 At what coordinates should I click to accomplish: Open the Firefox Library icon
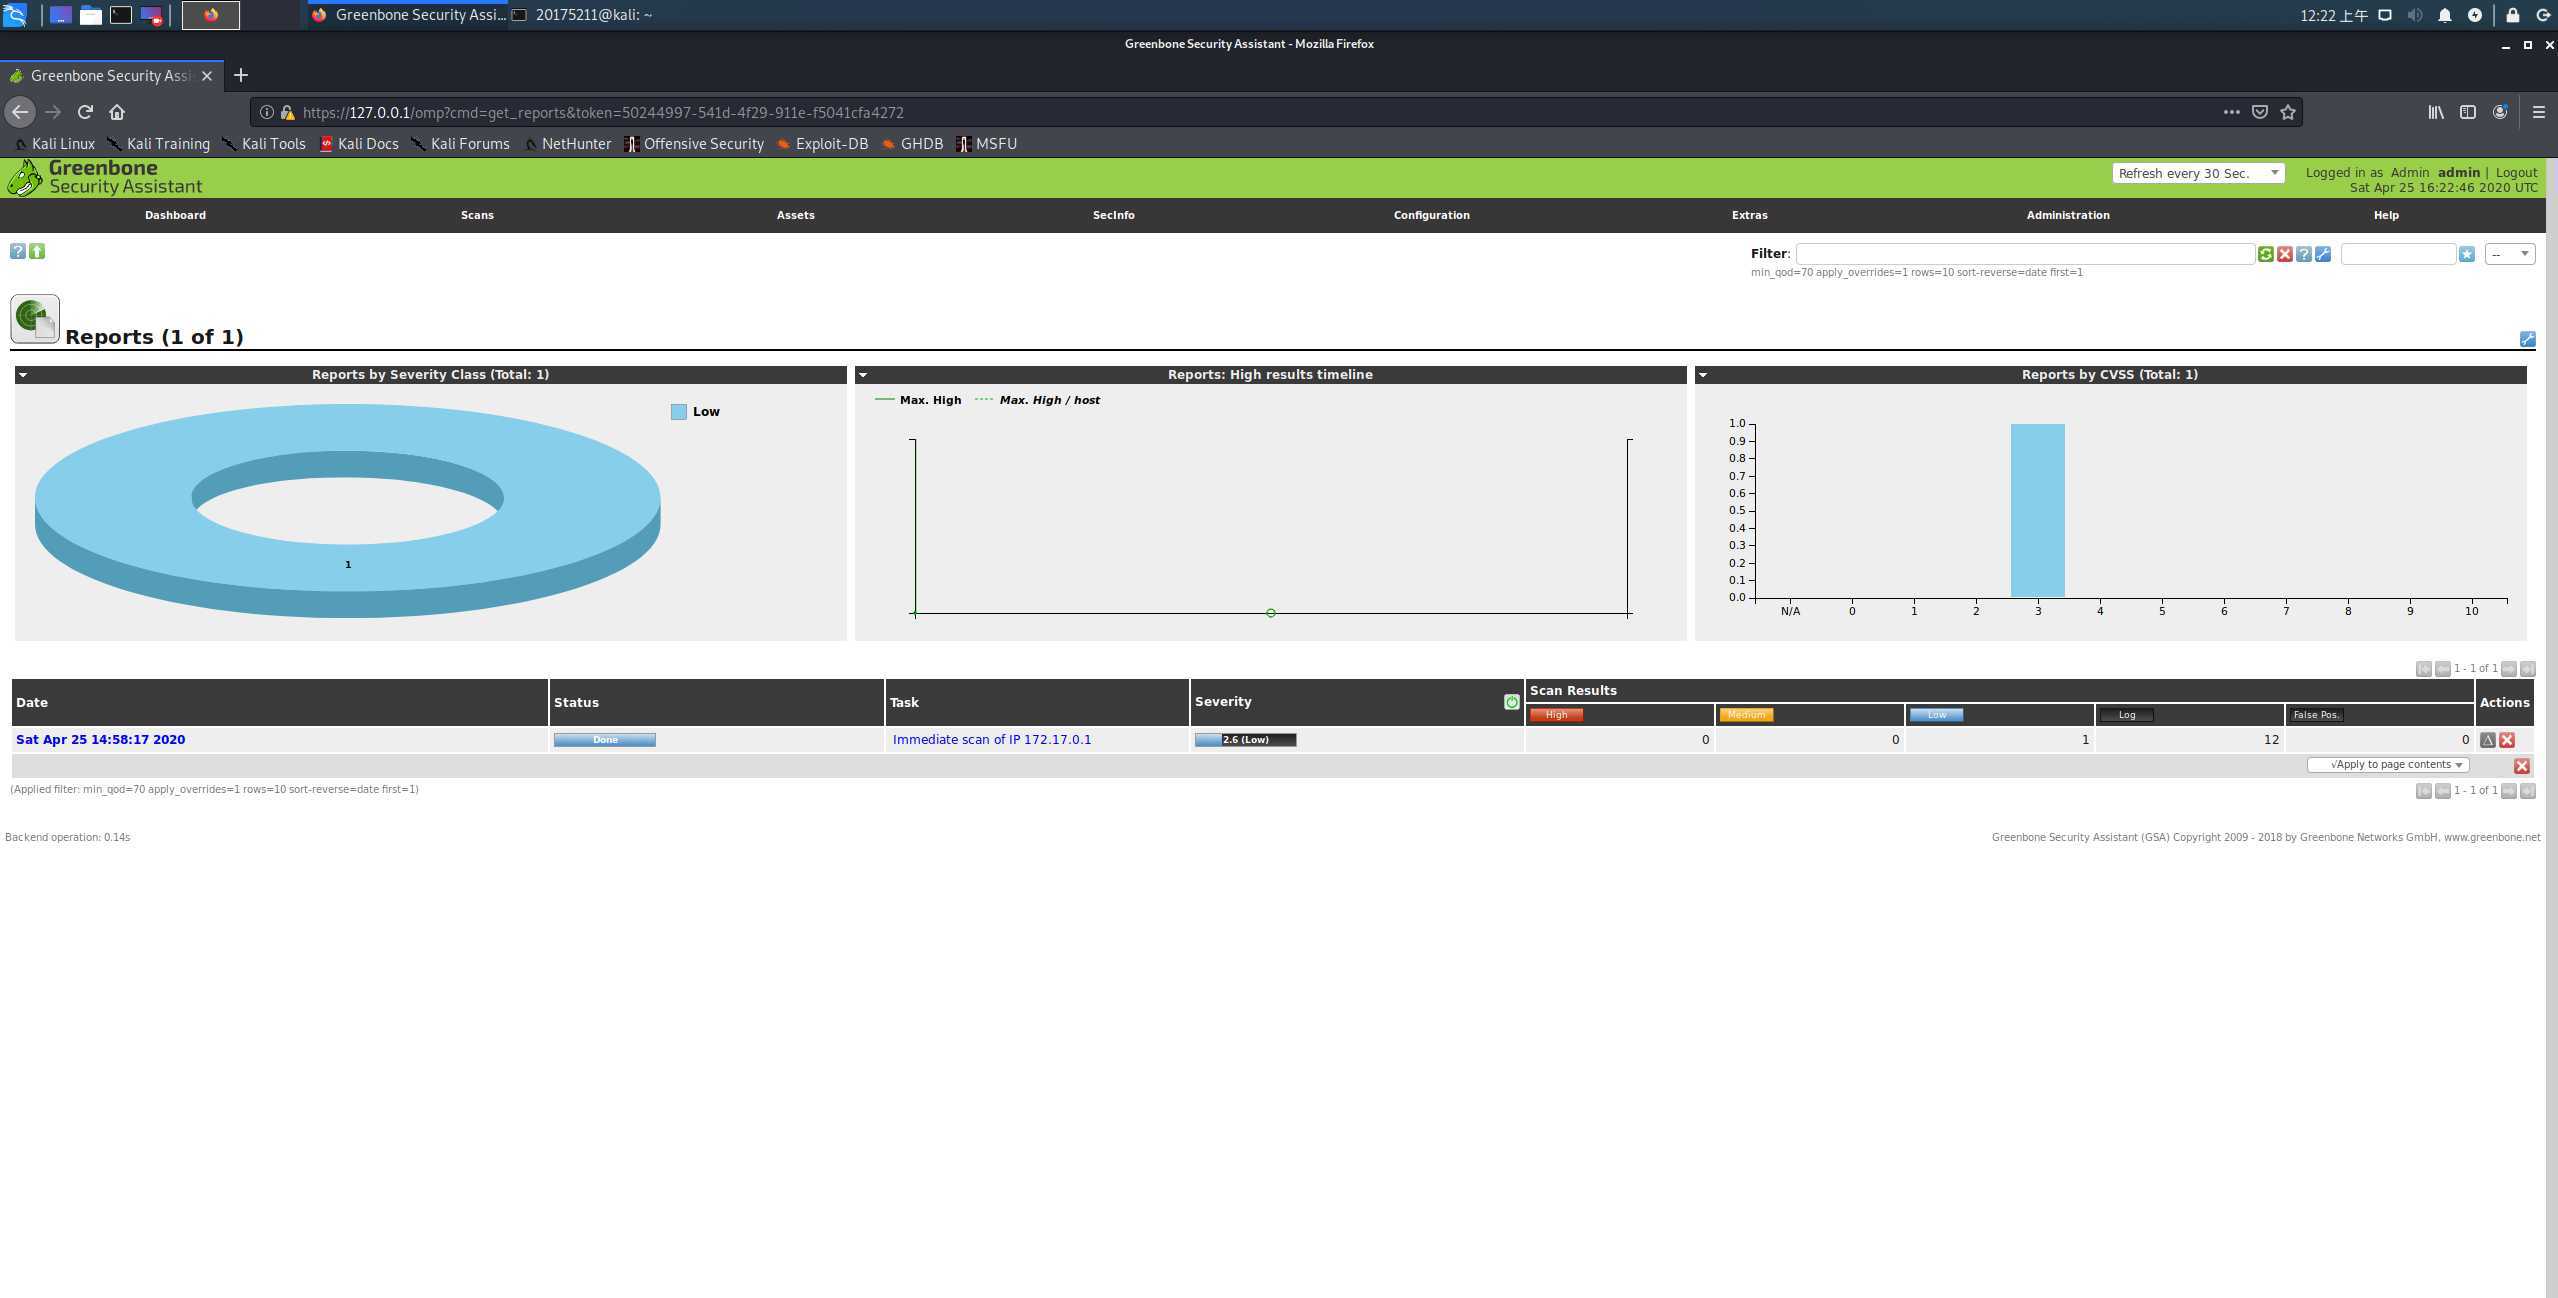pyautogui.click(x=2436, y=112)
